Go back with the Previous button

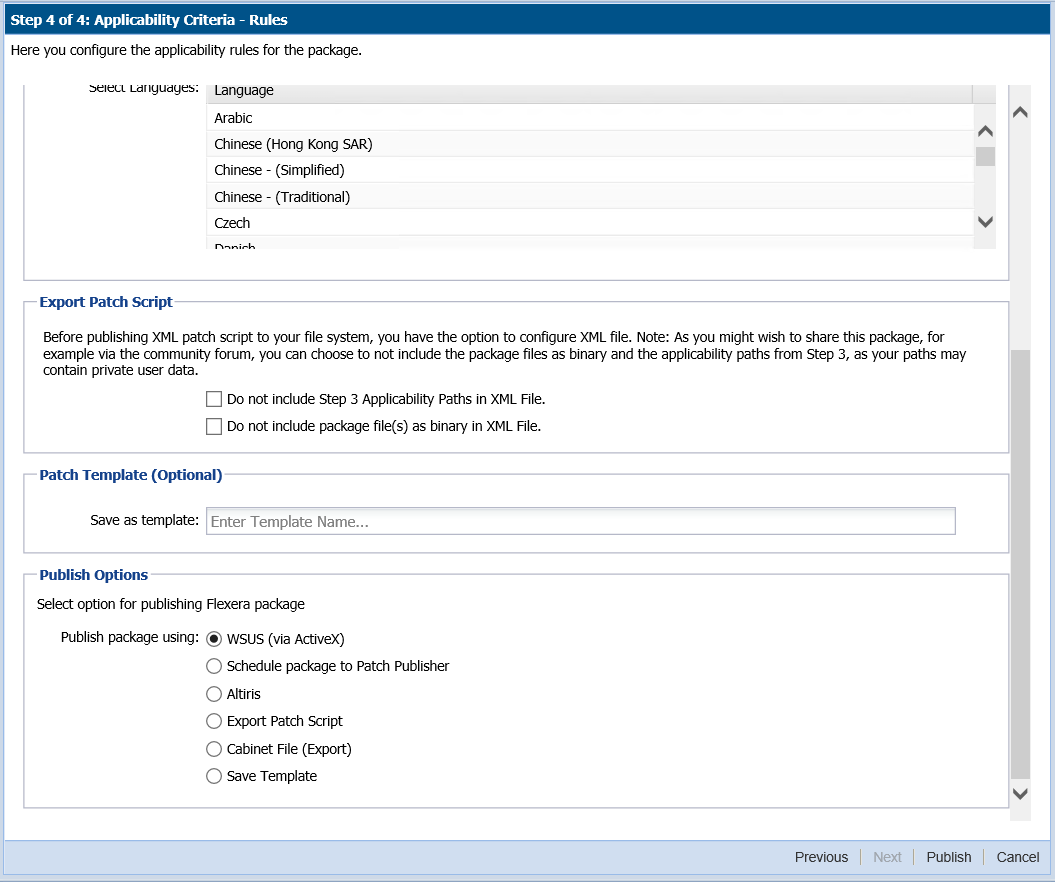pyautogui.click(x=821, y=857)
